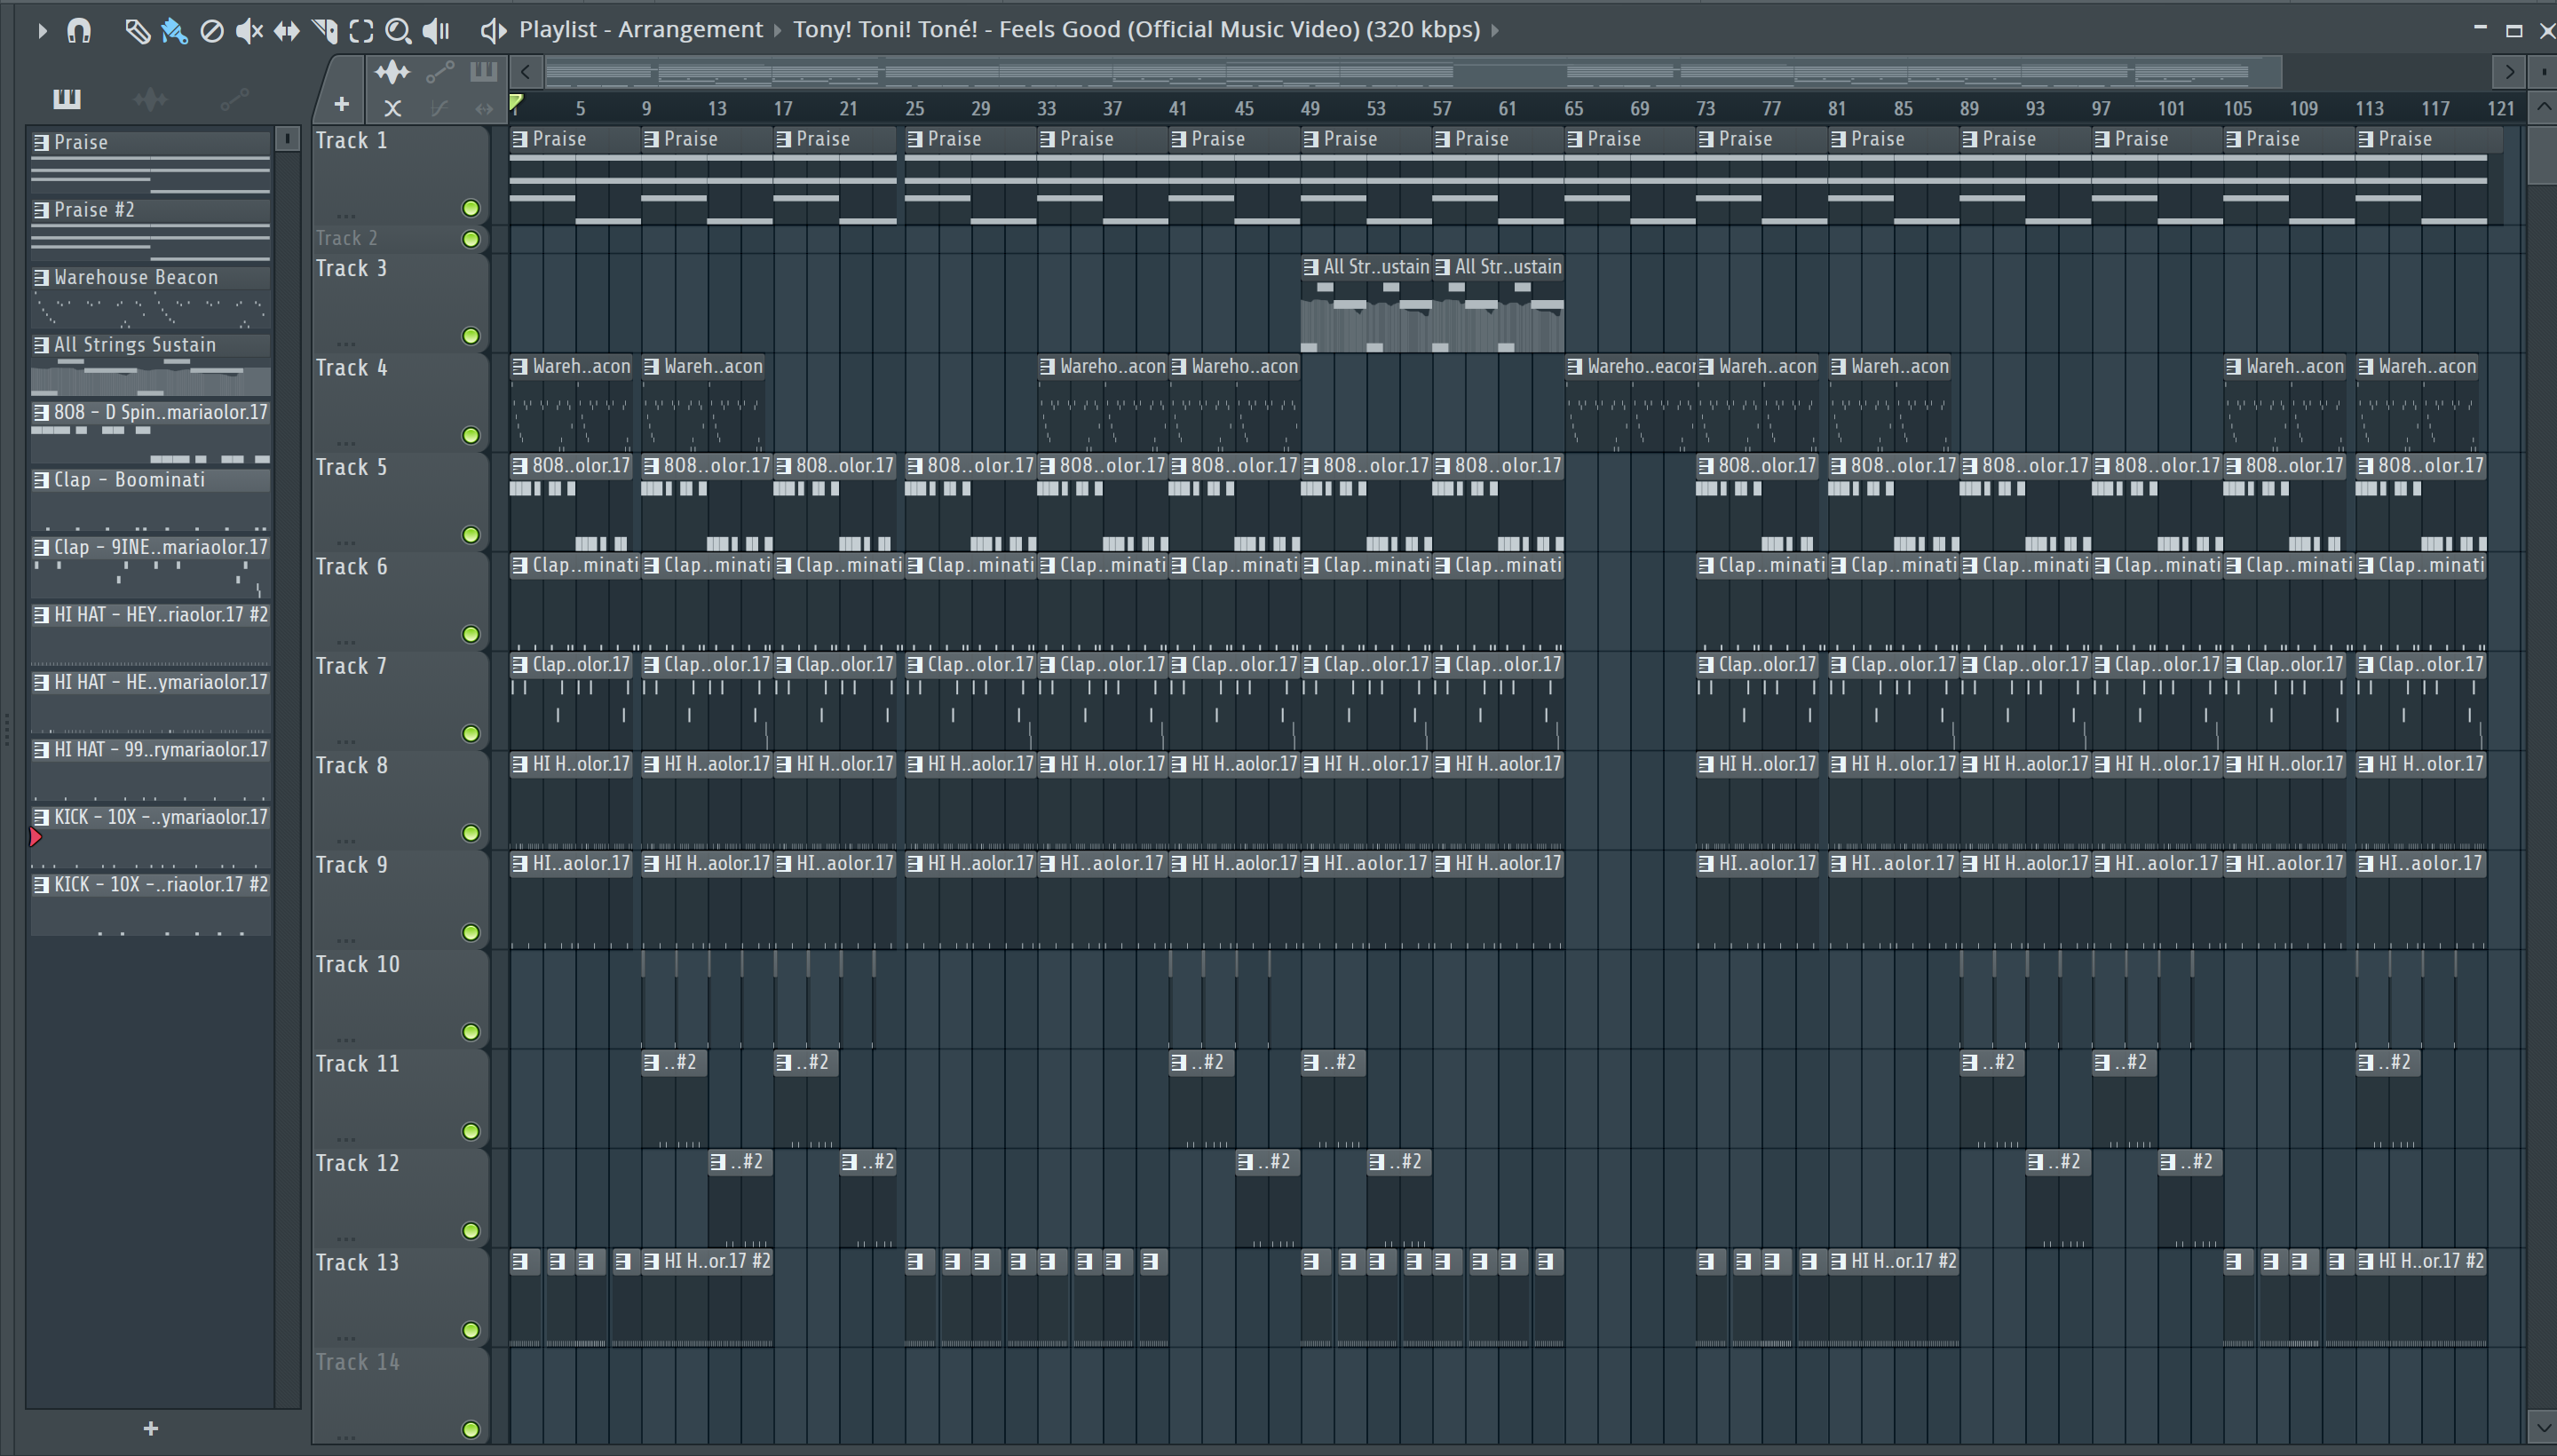Select the Zoom magnifier tool
Viewport: 2557px width, 1456px height.
coord(398,31)
